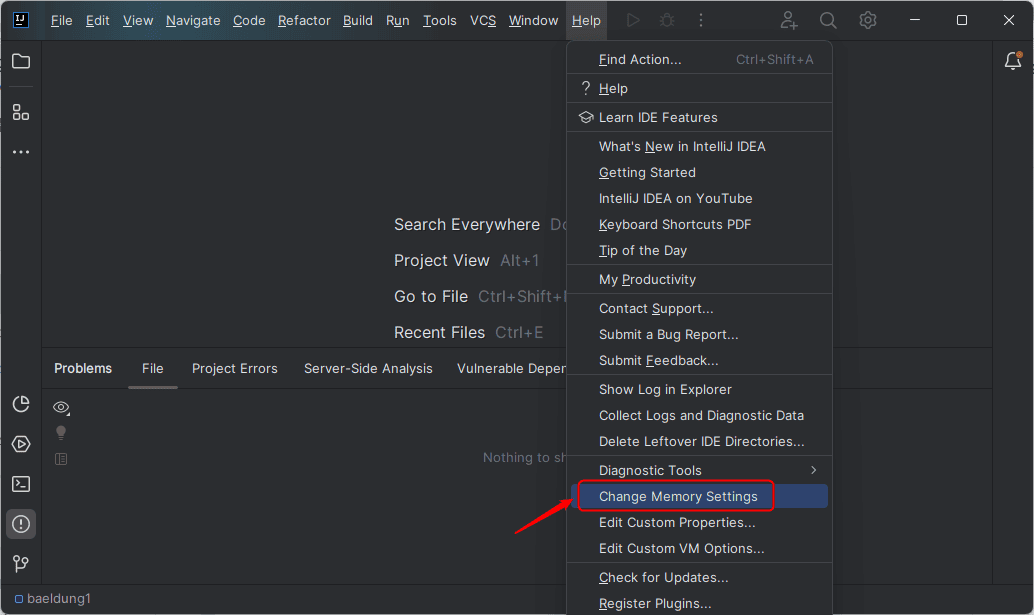The width and height of the screenshot is (1034, 615).
Task: Open the Git version control icon
Action: (x=21, y=564)
